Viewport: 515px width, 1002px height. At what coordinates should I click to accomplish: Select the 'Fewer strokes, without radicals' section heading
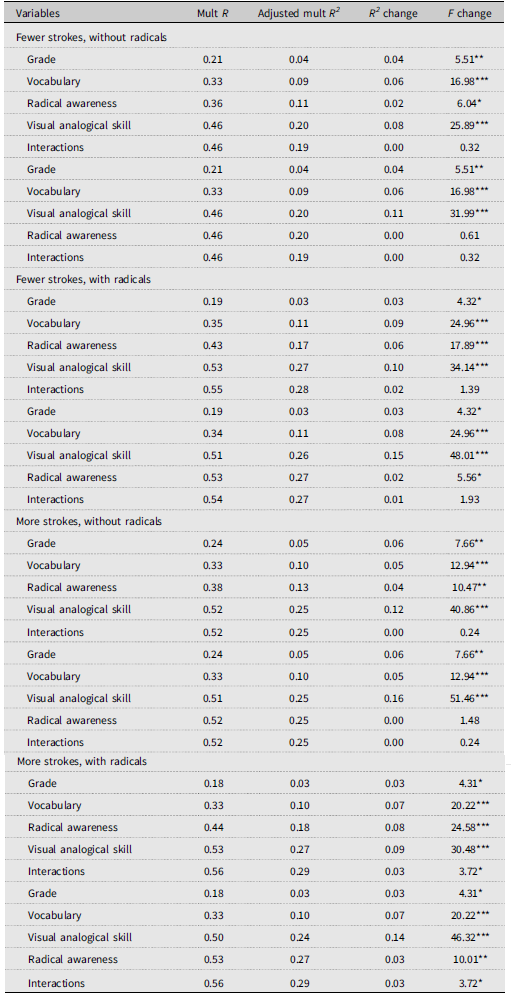pyautogui.click(x=91, y=37)
